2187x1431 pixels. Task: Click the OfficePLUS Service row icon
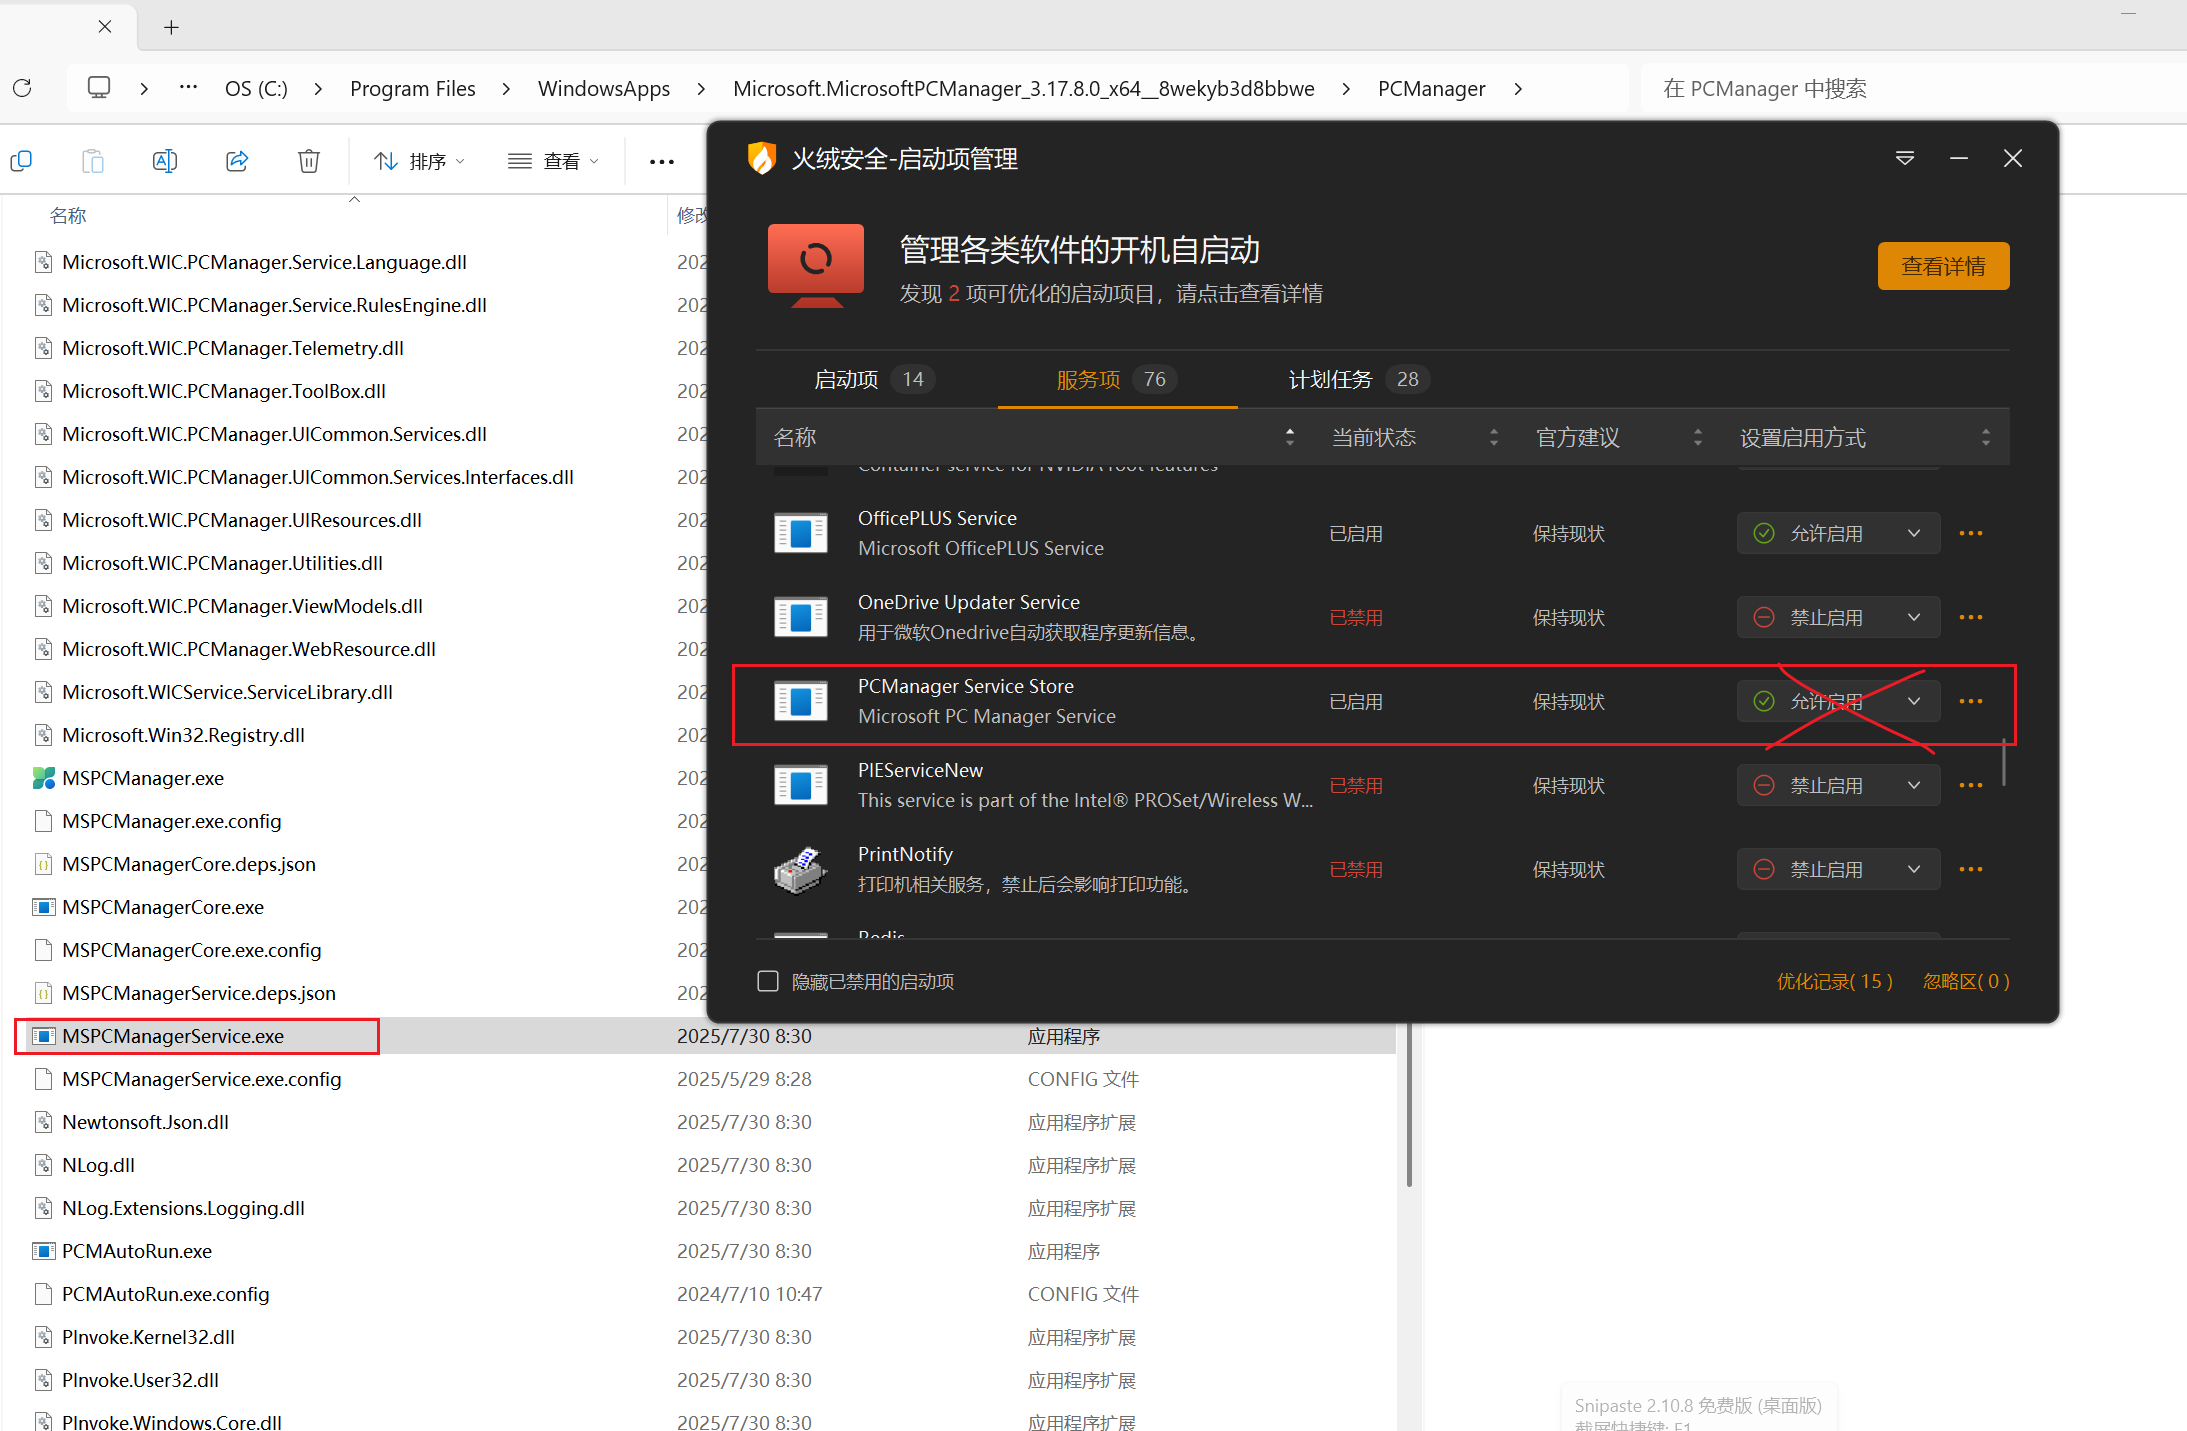(x=801, y=533)
